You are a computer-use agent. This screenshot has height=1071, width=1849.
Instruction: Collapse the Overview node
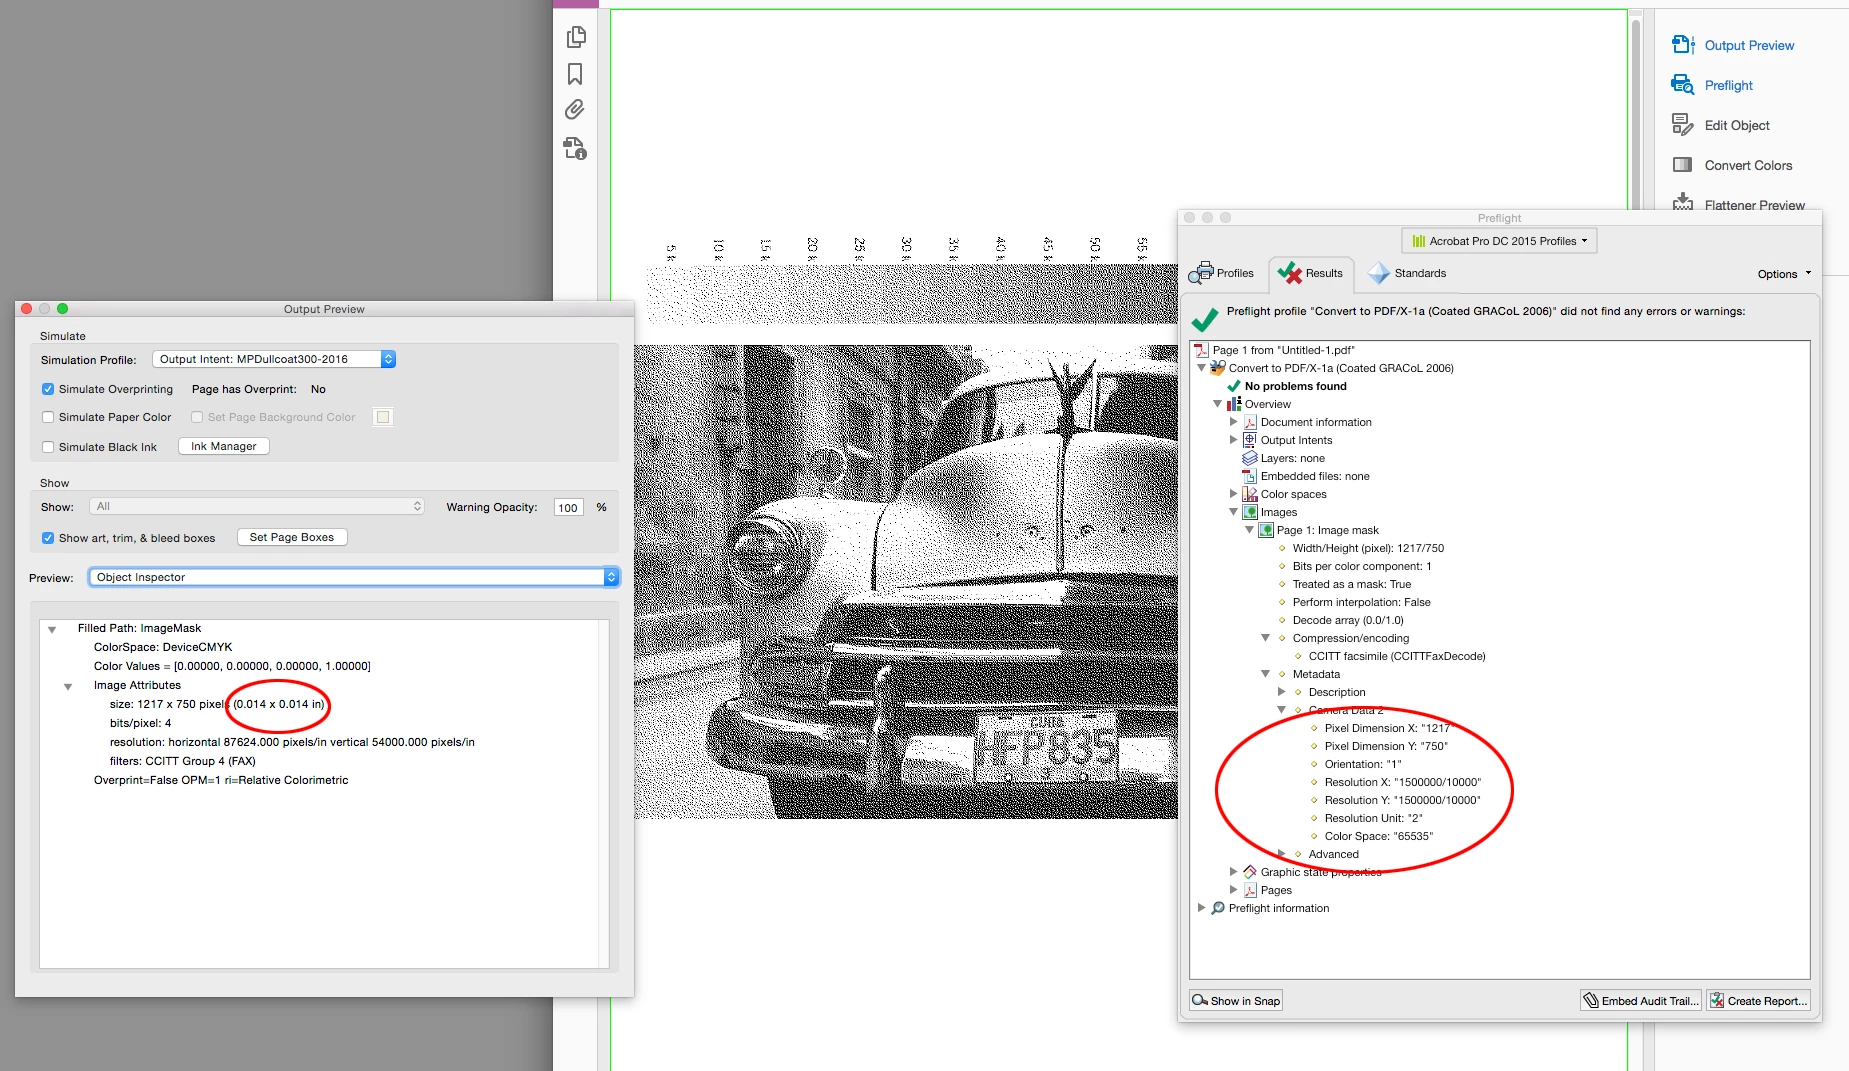pos(1217,404)
